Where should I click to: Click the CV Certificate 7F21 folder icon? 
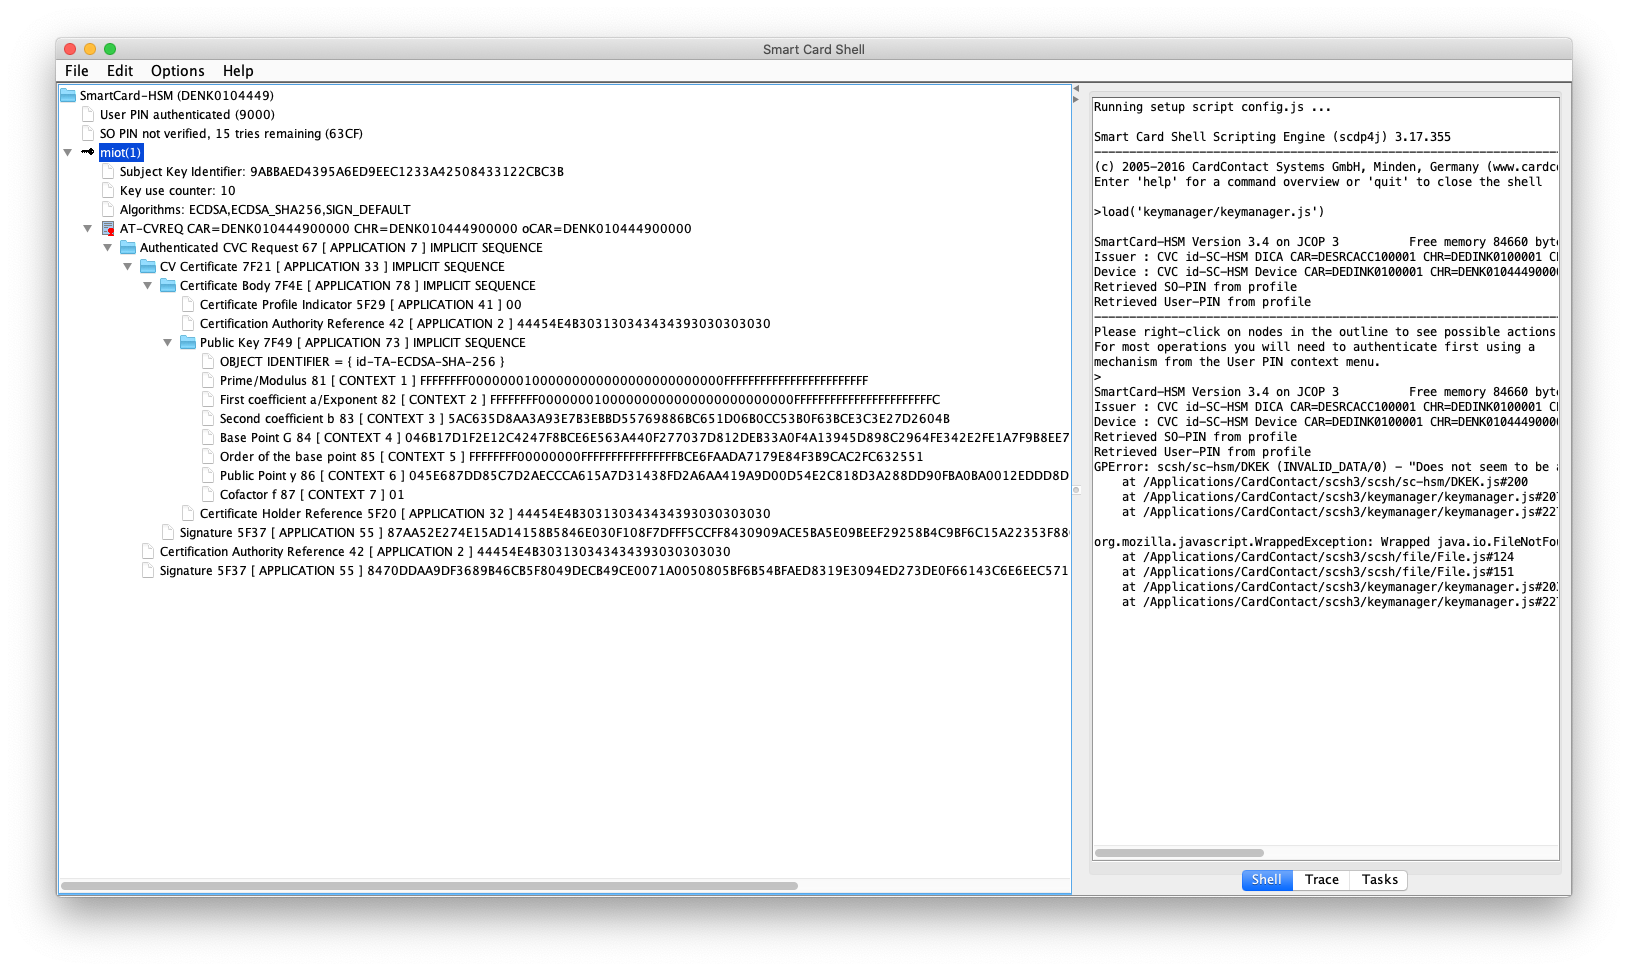pyautogui.click(x=148, y=266)
